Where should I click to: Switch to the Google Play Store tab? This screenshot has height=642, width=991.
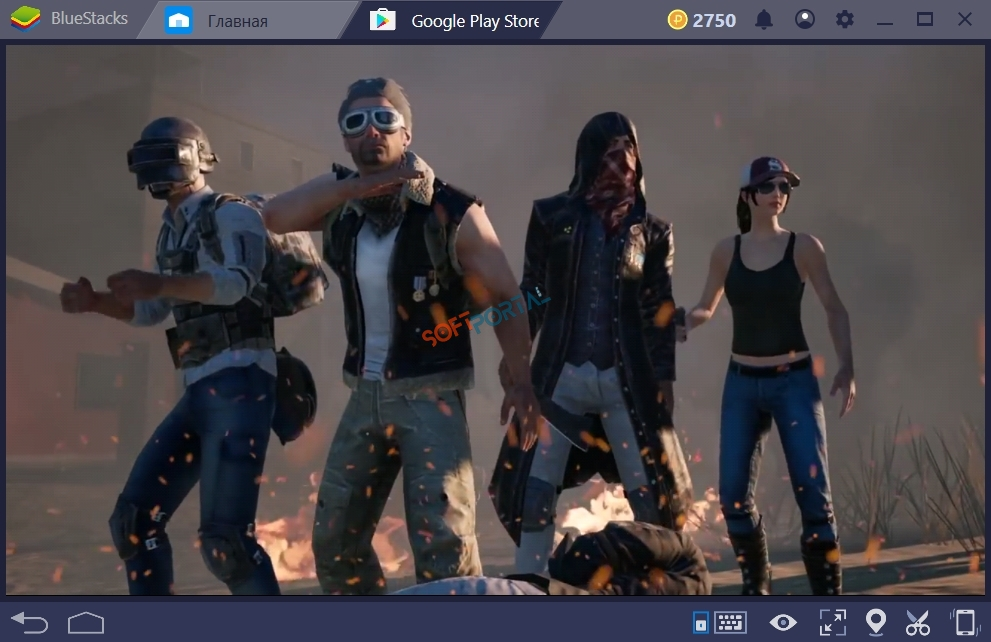[x=455, y=21]
